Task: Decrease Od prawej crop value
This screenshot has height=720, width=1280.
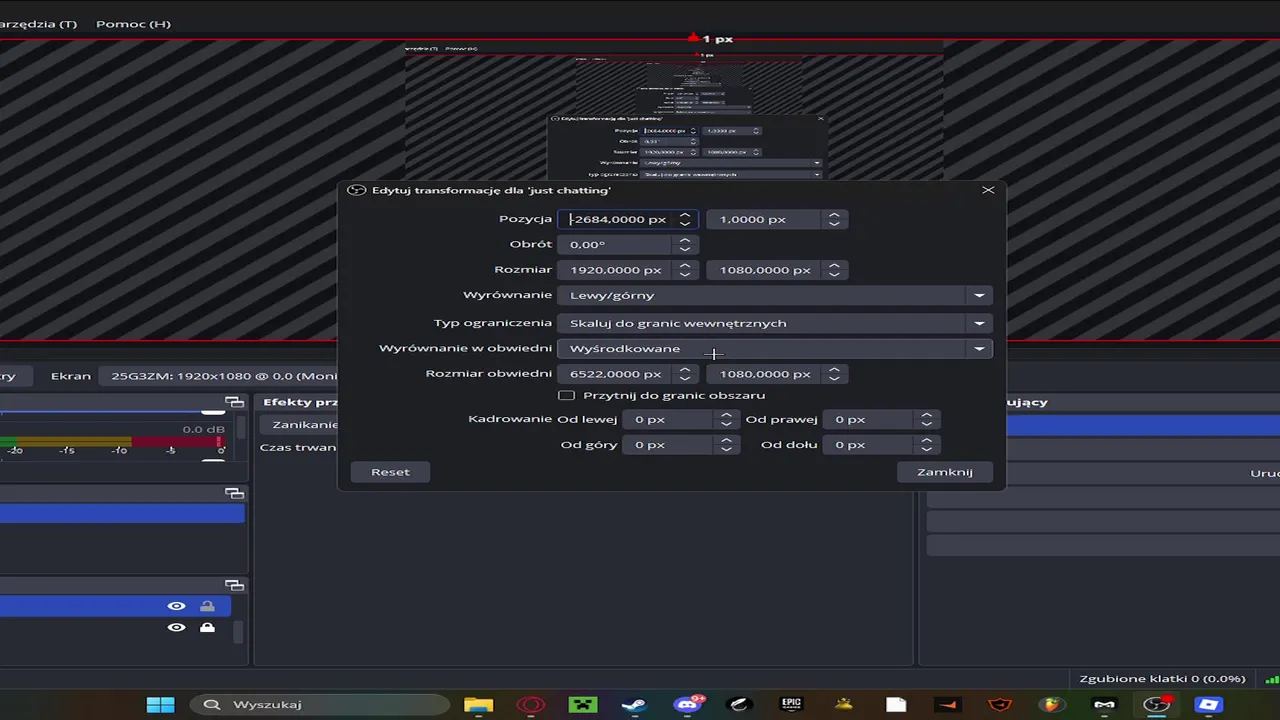Action: [927, 424]
